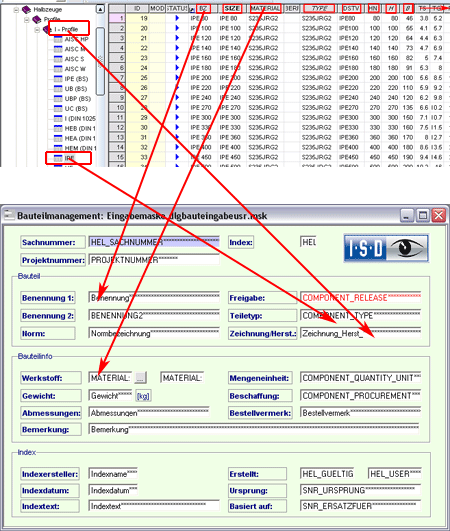Screen dimensions: 450x531
Task: Collapse the Halbzeuge tree node
Action: pos(16,10)
